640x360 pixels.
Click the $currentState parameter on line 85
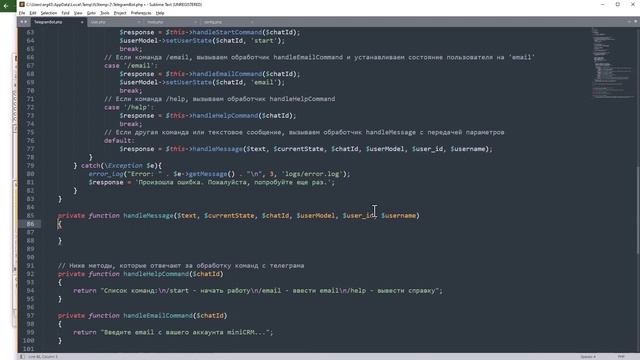[229, 216]
